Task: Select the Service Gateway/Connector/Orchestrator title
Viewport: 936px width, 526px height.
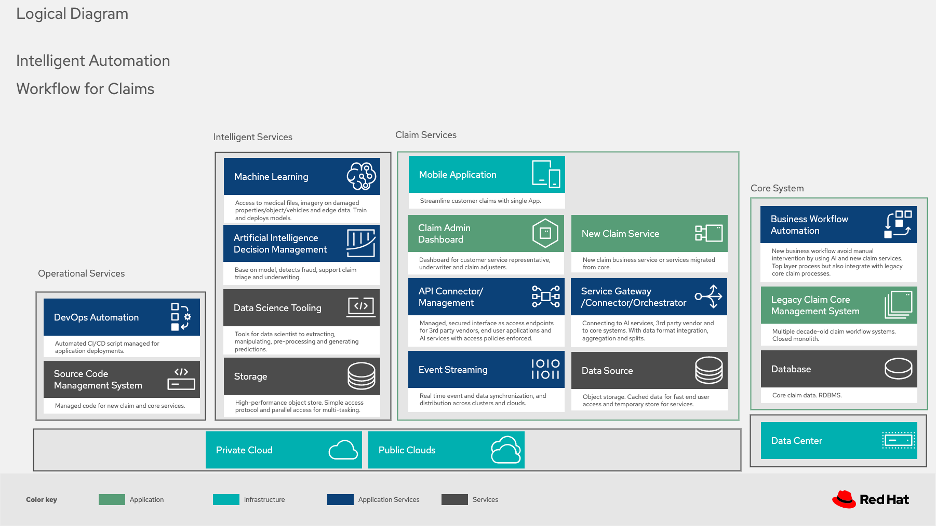Action: [633, 297]
